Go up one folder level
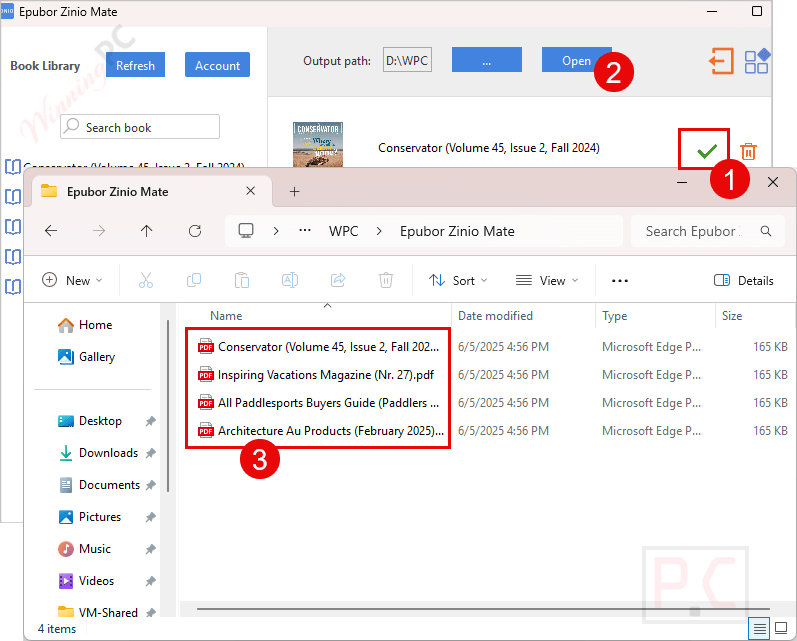This screenshot has width=797, height=641. [x=146, y=231]
